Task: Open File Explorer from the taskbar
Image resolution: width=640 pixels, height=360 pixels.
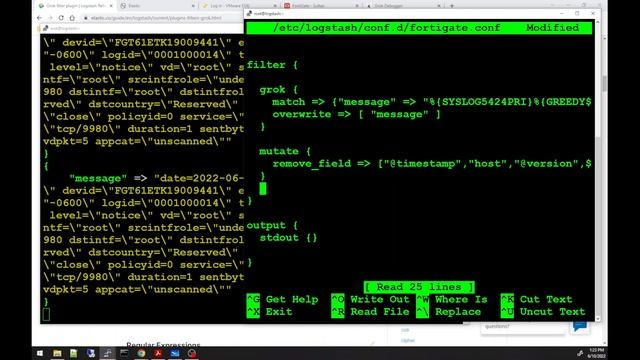Action: (x=57, y=353)
